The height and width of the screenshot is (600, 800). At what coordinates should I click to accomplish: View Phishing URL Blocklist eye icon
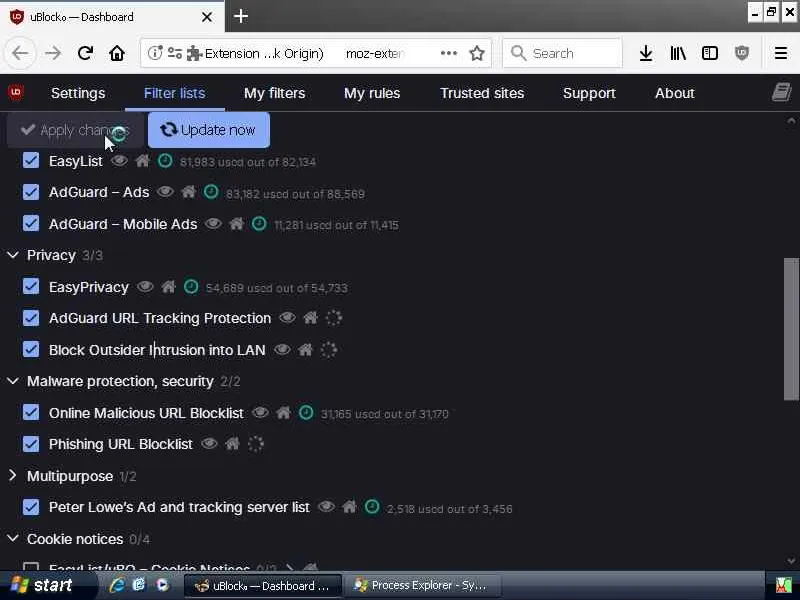(x=209, y=443)
